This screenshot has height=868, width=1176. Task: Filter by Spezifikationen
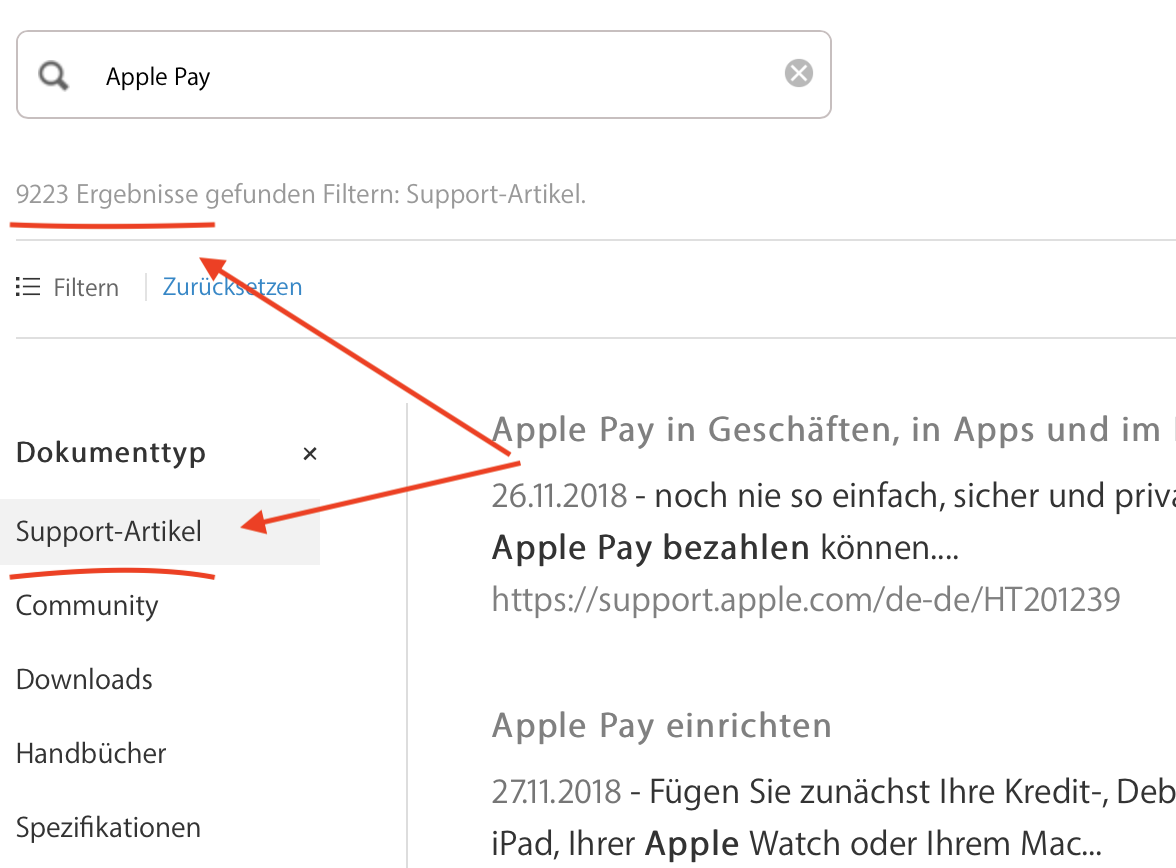tap(109, 827)
